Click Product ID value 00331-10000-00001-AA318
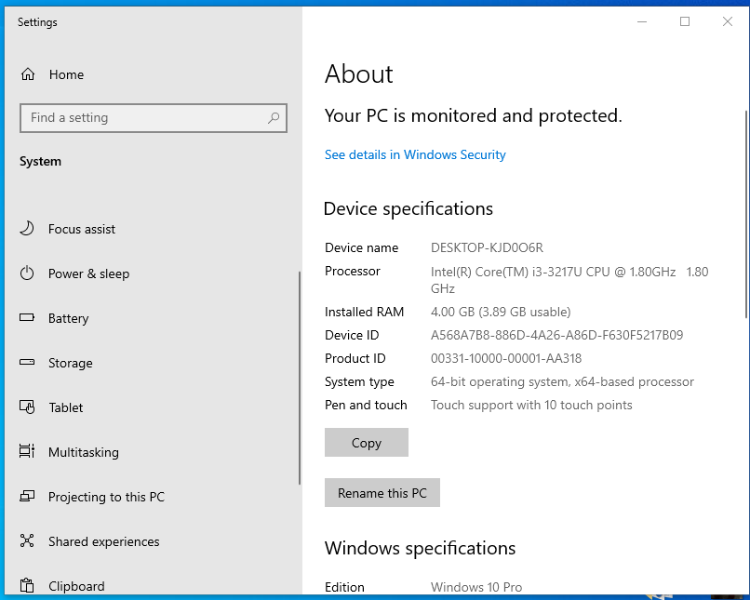This screenshot has width=750, height=600. 506,358
